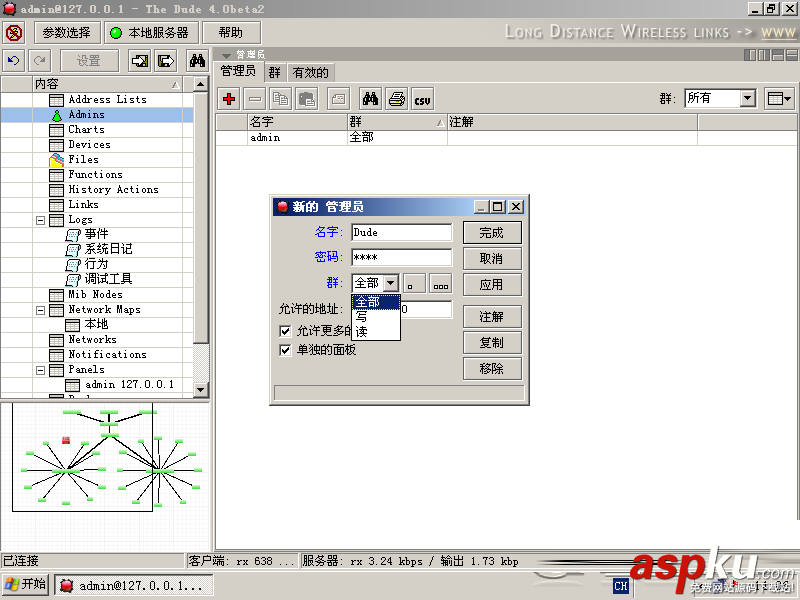Click the Admins green person icon in tree
This screenshot has height=600, width=800.
point(57,115)
